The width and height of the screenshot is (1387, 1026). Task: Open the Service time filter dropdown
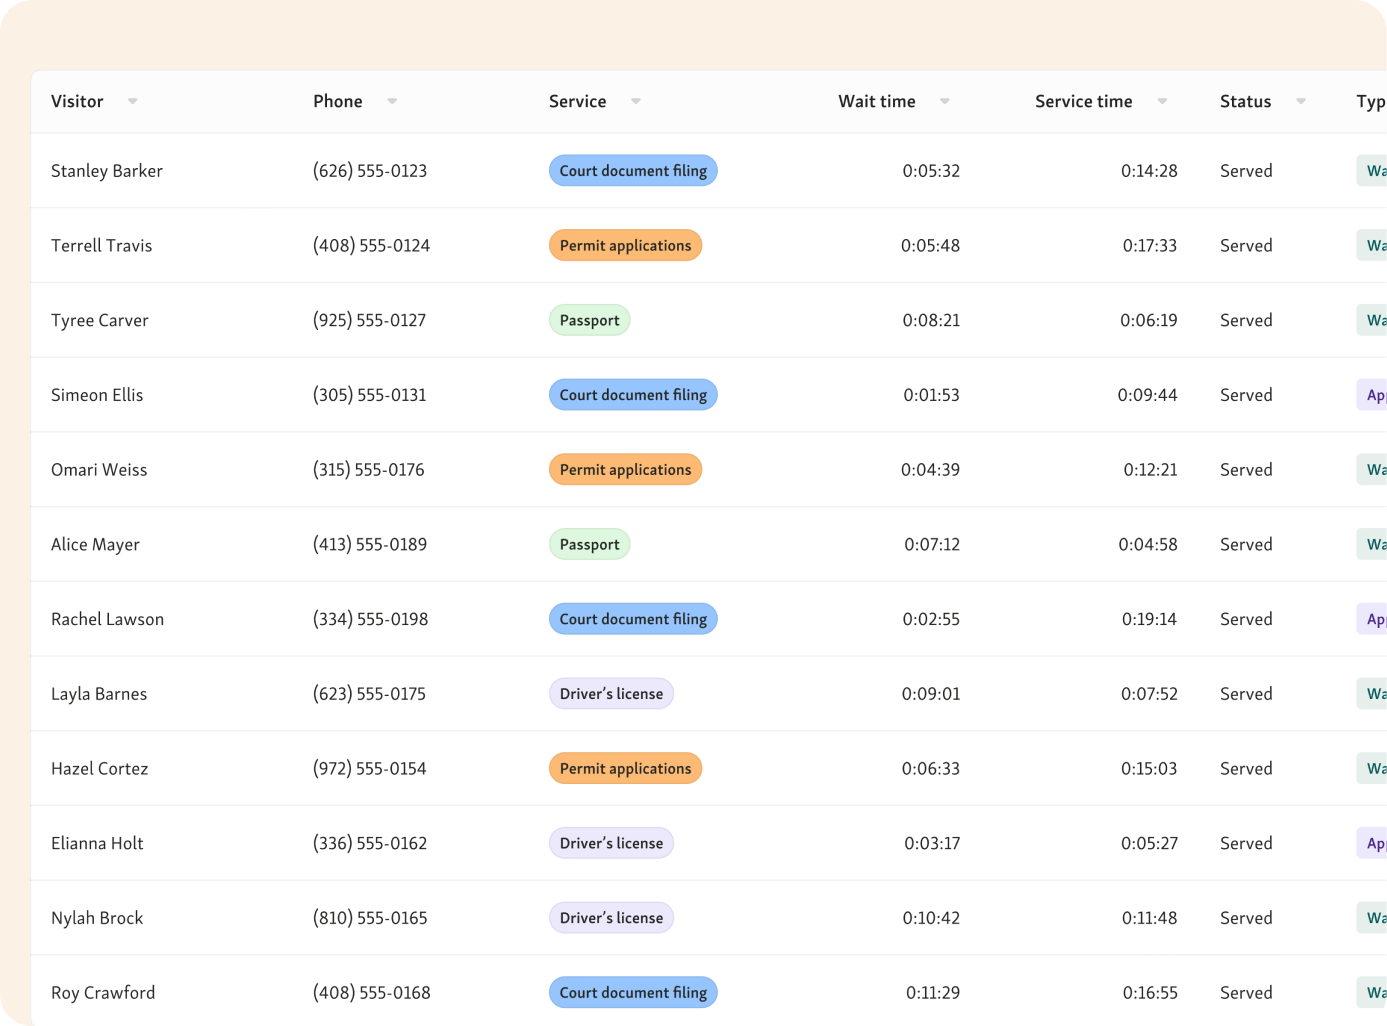point(1161,101)
